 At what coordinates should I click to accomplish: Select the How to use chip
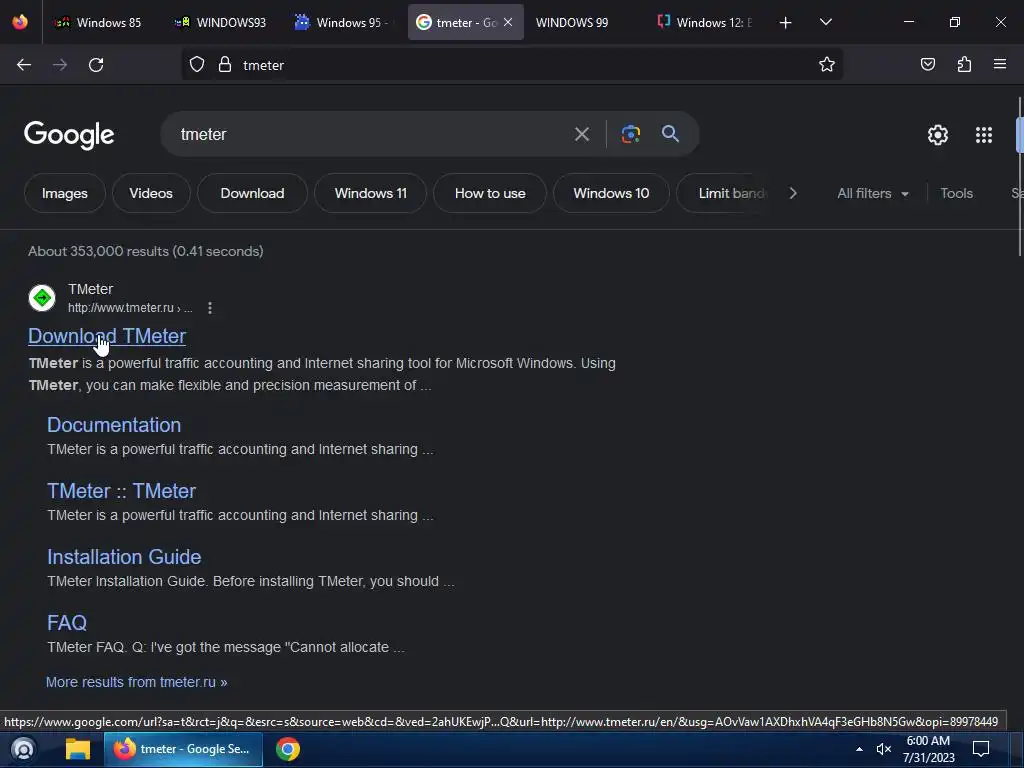point(490,193)
